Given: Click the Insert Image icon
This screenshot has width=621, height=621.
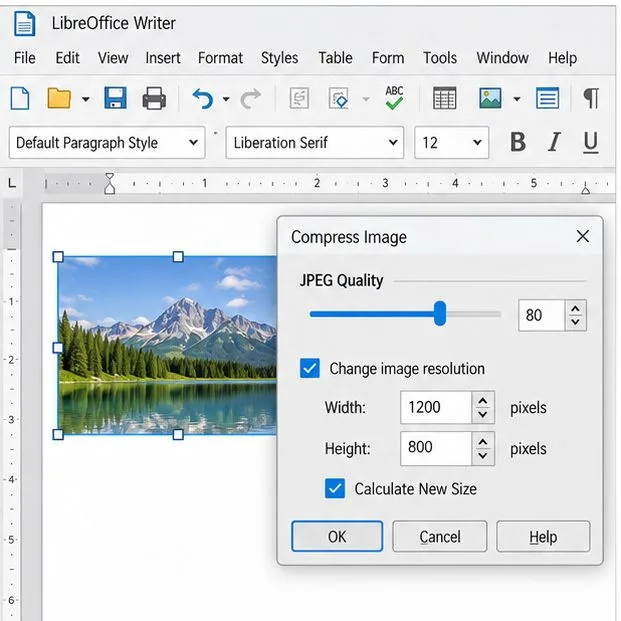Looking at the screenshot, I should point(490,98).
